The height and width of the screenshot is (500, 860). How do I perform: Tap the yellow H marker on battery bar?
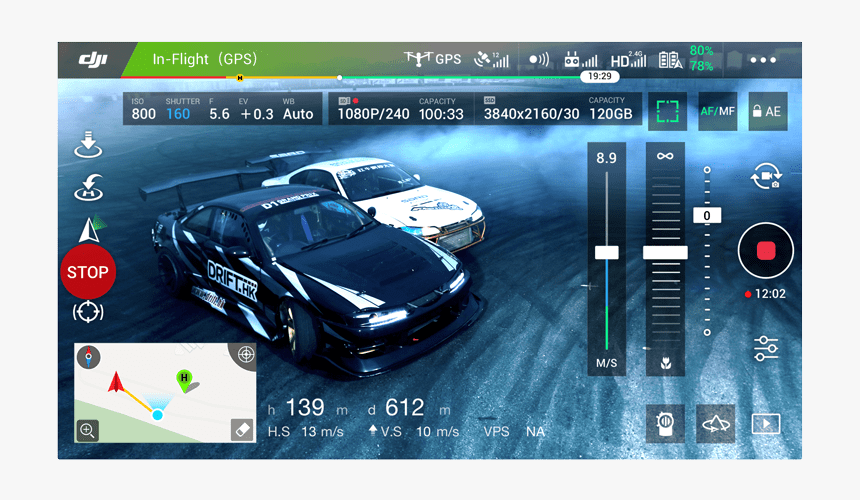pyautogui.click(x=240, y=78)
